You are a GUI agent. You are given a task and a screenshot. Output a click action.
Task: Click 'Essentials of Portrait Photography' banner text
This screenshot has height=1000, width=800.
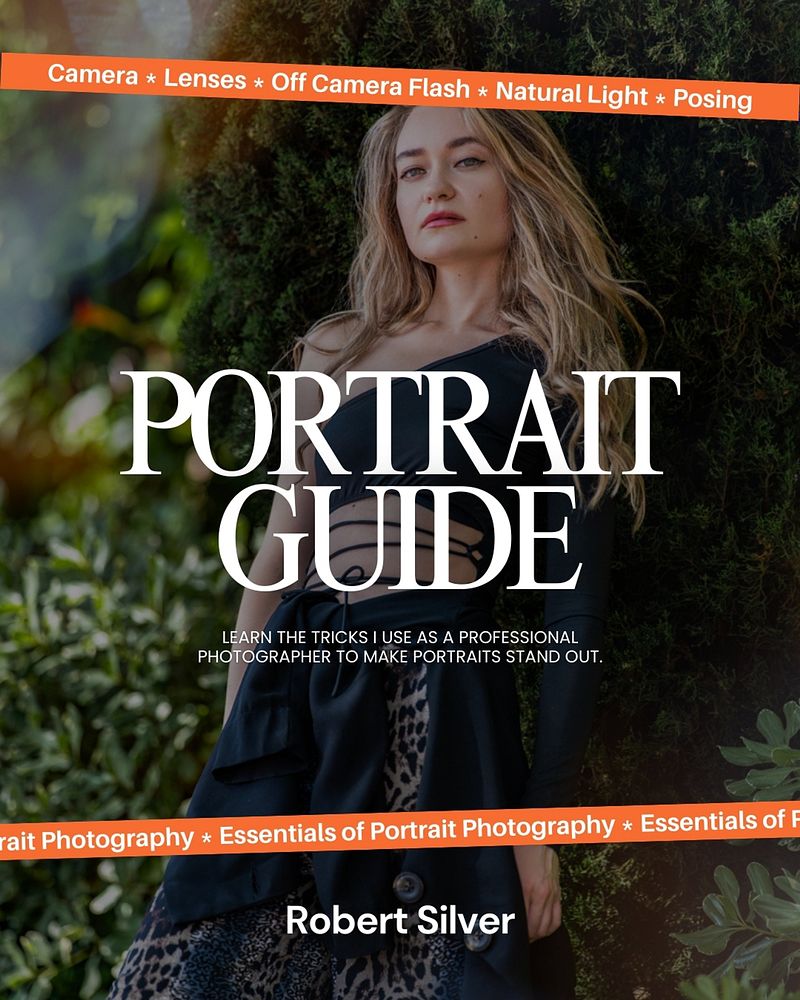click(415, 830)
